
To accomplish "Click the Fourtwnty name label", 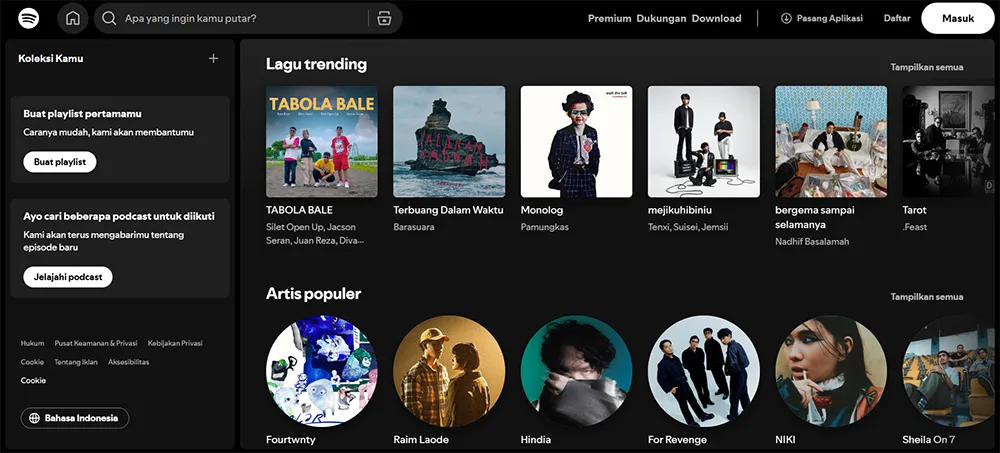I will (291, 440).
